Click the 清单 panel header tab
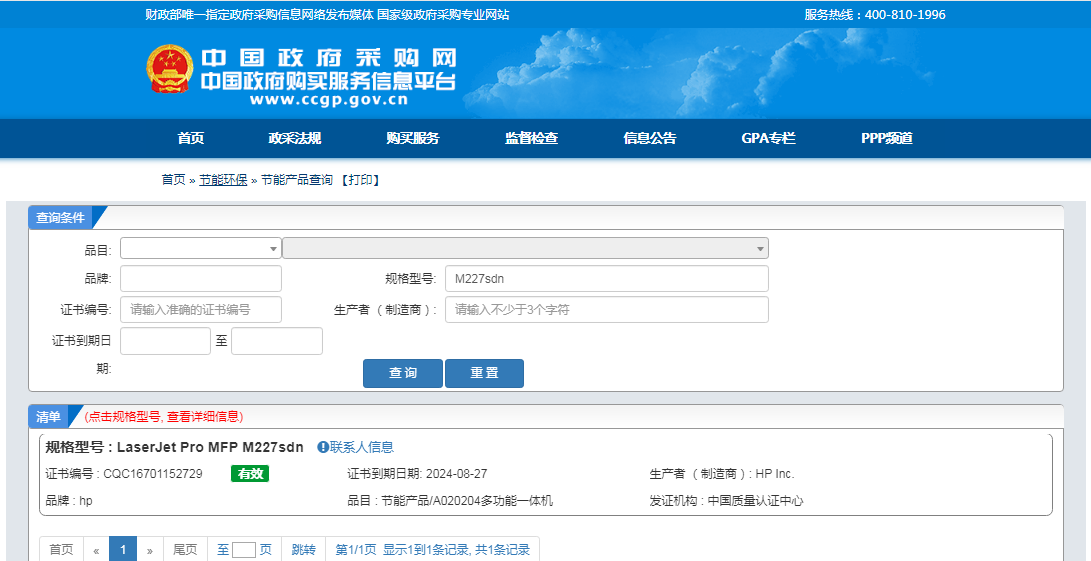 (48, 416)
